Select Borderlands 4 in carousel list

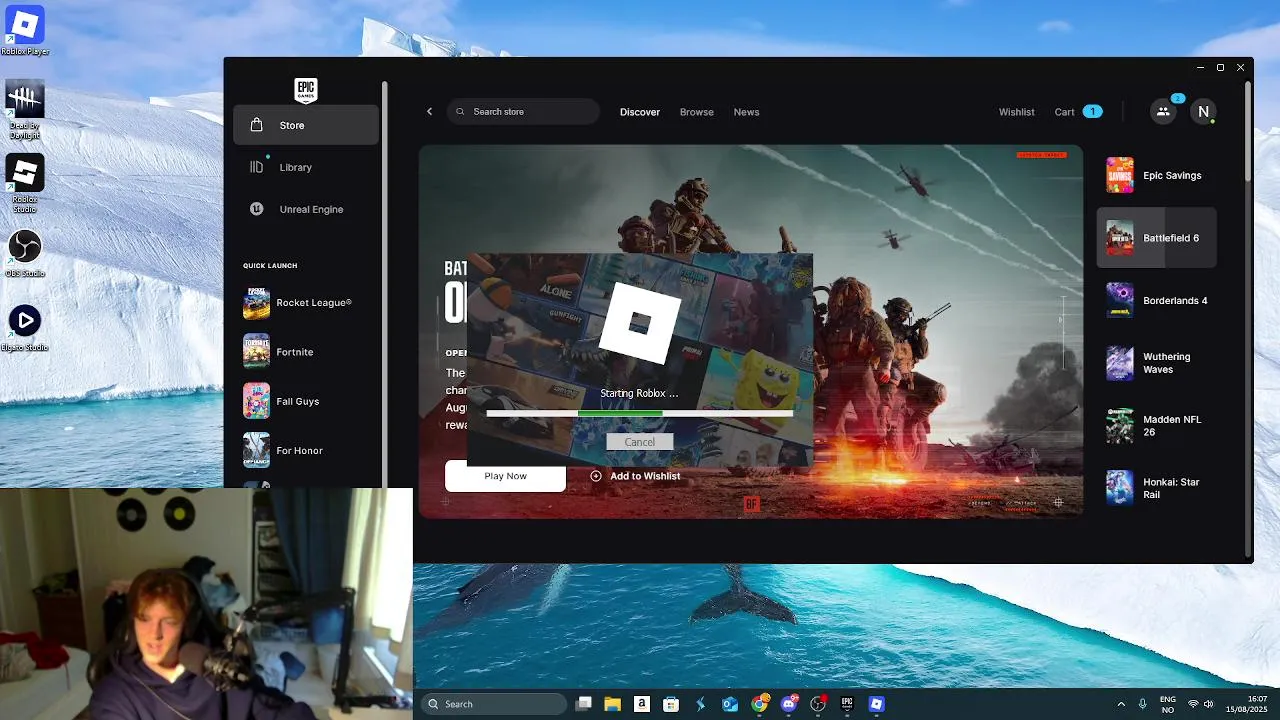(x=1157, y=300)
